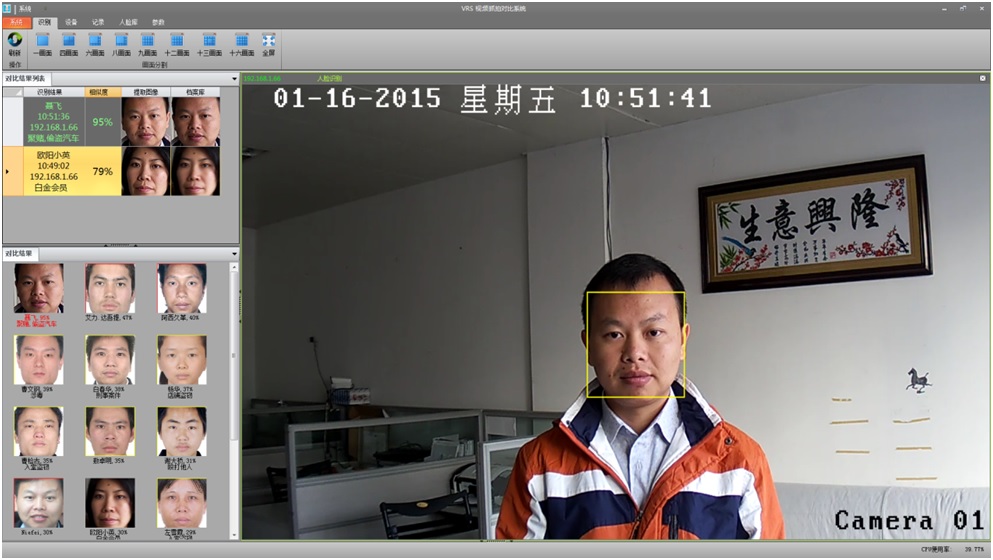This screenshot has width=993, height=560.
Task: Select the 79% similarity cell
Action: pos(103,171)
